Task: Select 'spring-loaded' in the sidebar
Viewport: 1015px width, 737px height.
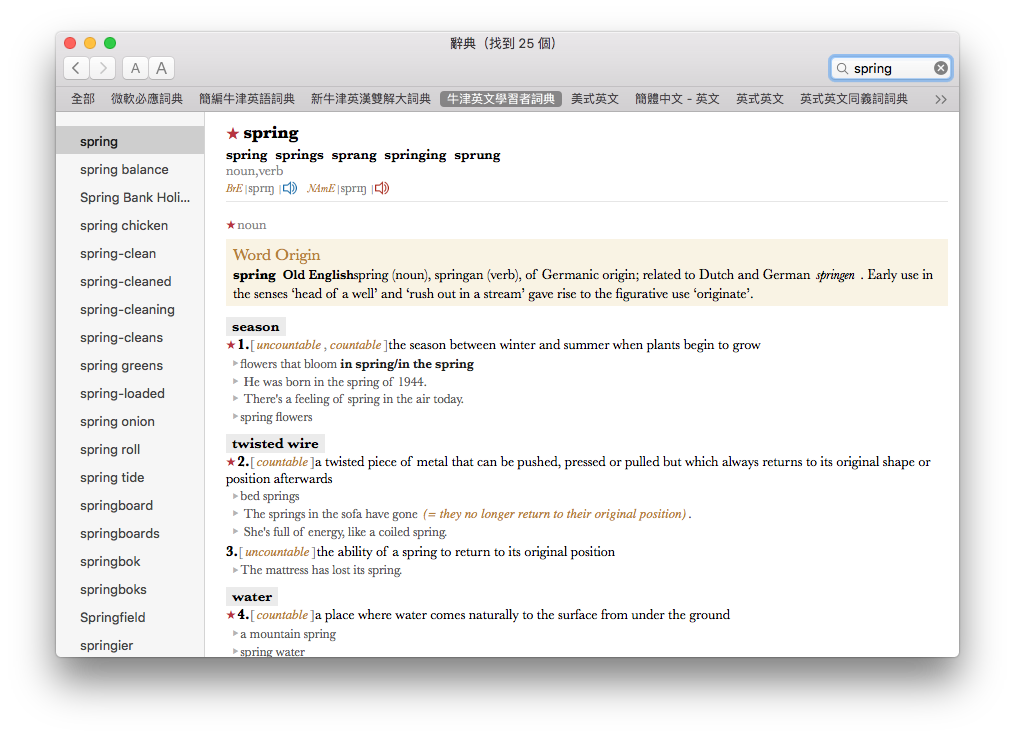Action: point(130,393)
